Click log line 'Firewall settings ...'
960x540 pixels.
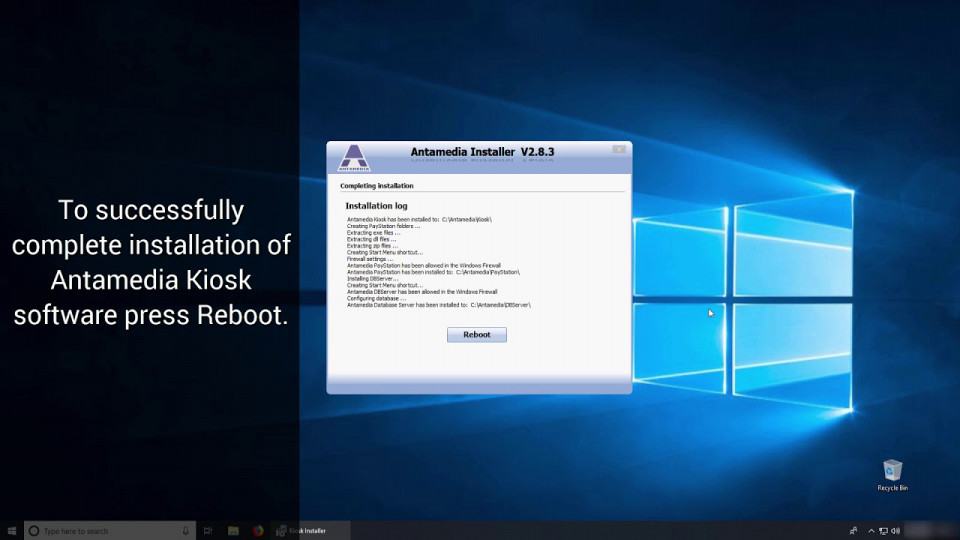pos(370,259)
